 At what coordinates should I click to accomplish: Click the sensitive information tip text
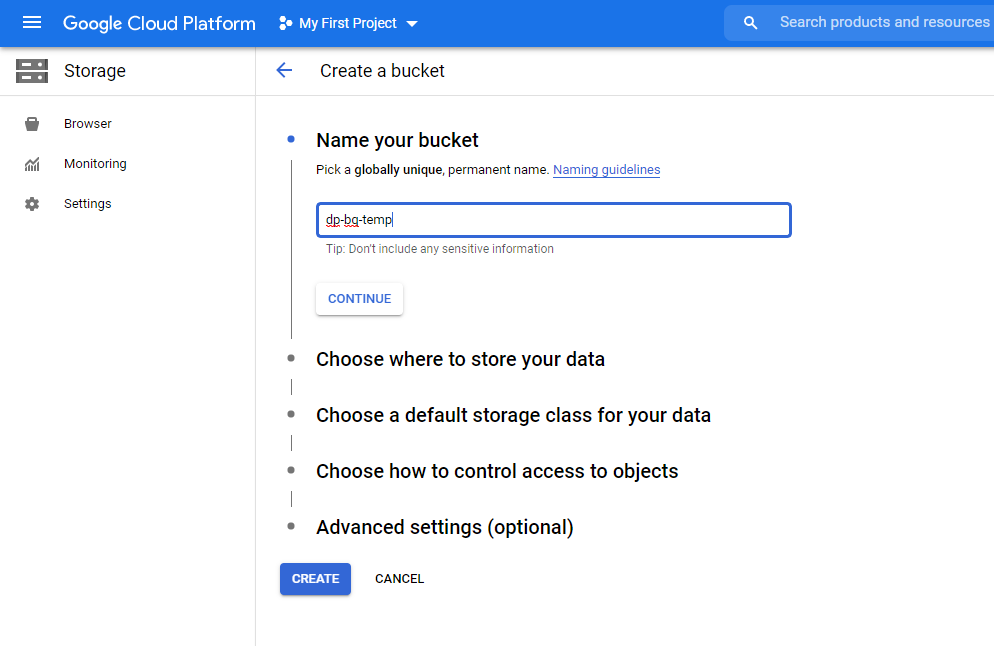pyautogui.click(x=440, y=249)
